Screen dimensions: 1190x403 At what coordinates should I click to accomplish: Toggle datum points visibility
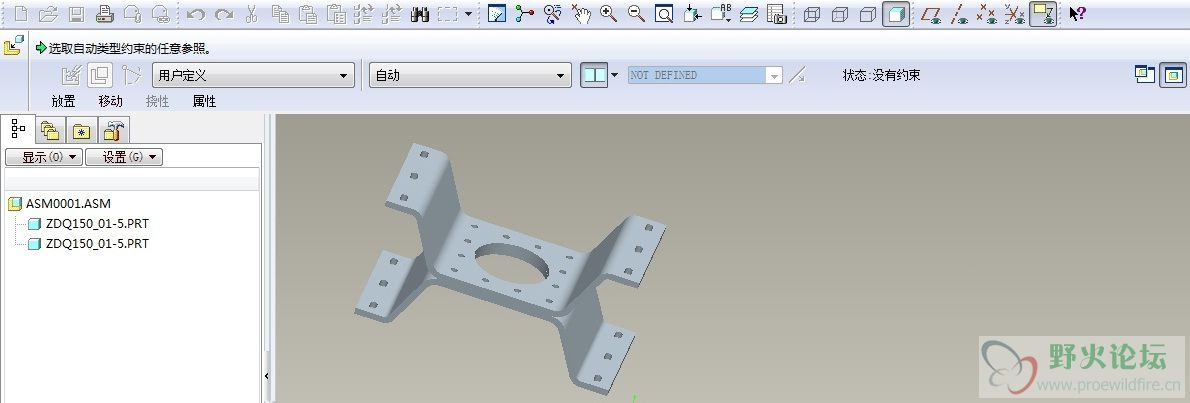coord(987,14)
